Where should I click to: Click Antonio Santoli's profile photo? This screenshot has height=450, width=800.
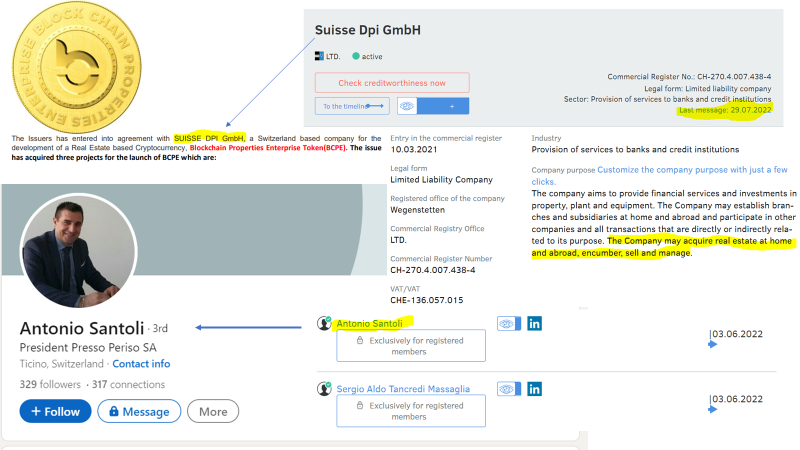tap(78, 251)
